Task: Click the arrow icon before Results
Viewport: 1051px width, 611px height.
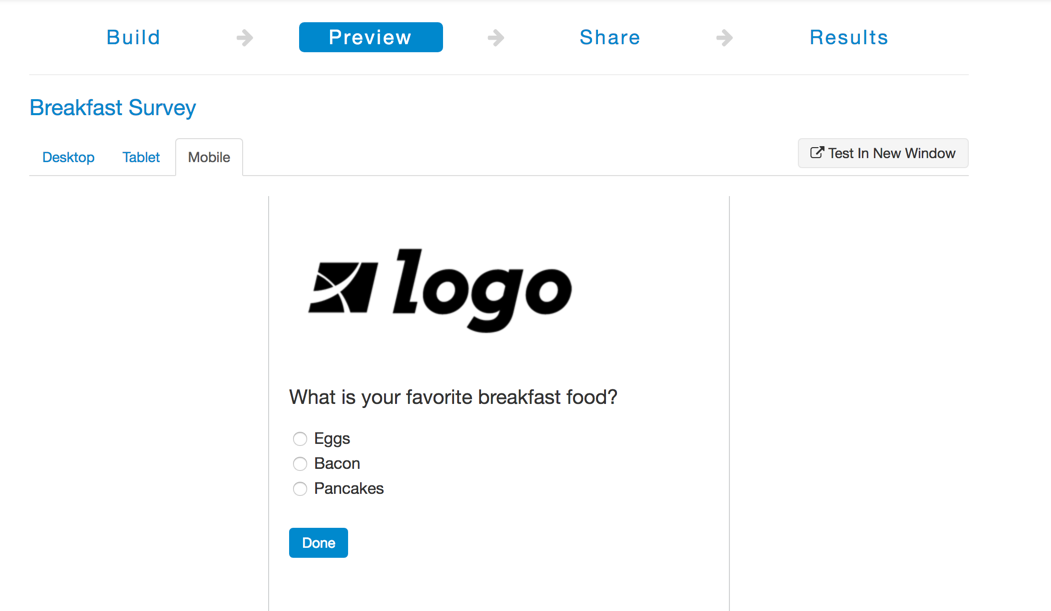Action: tap(724, 38)
